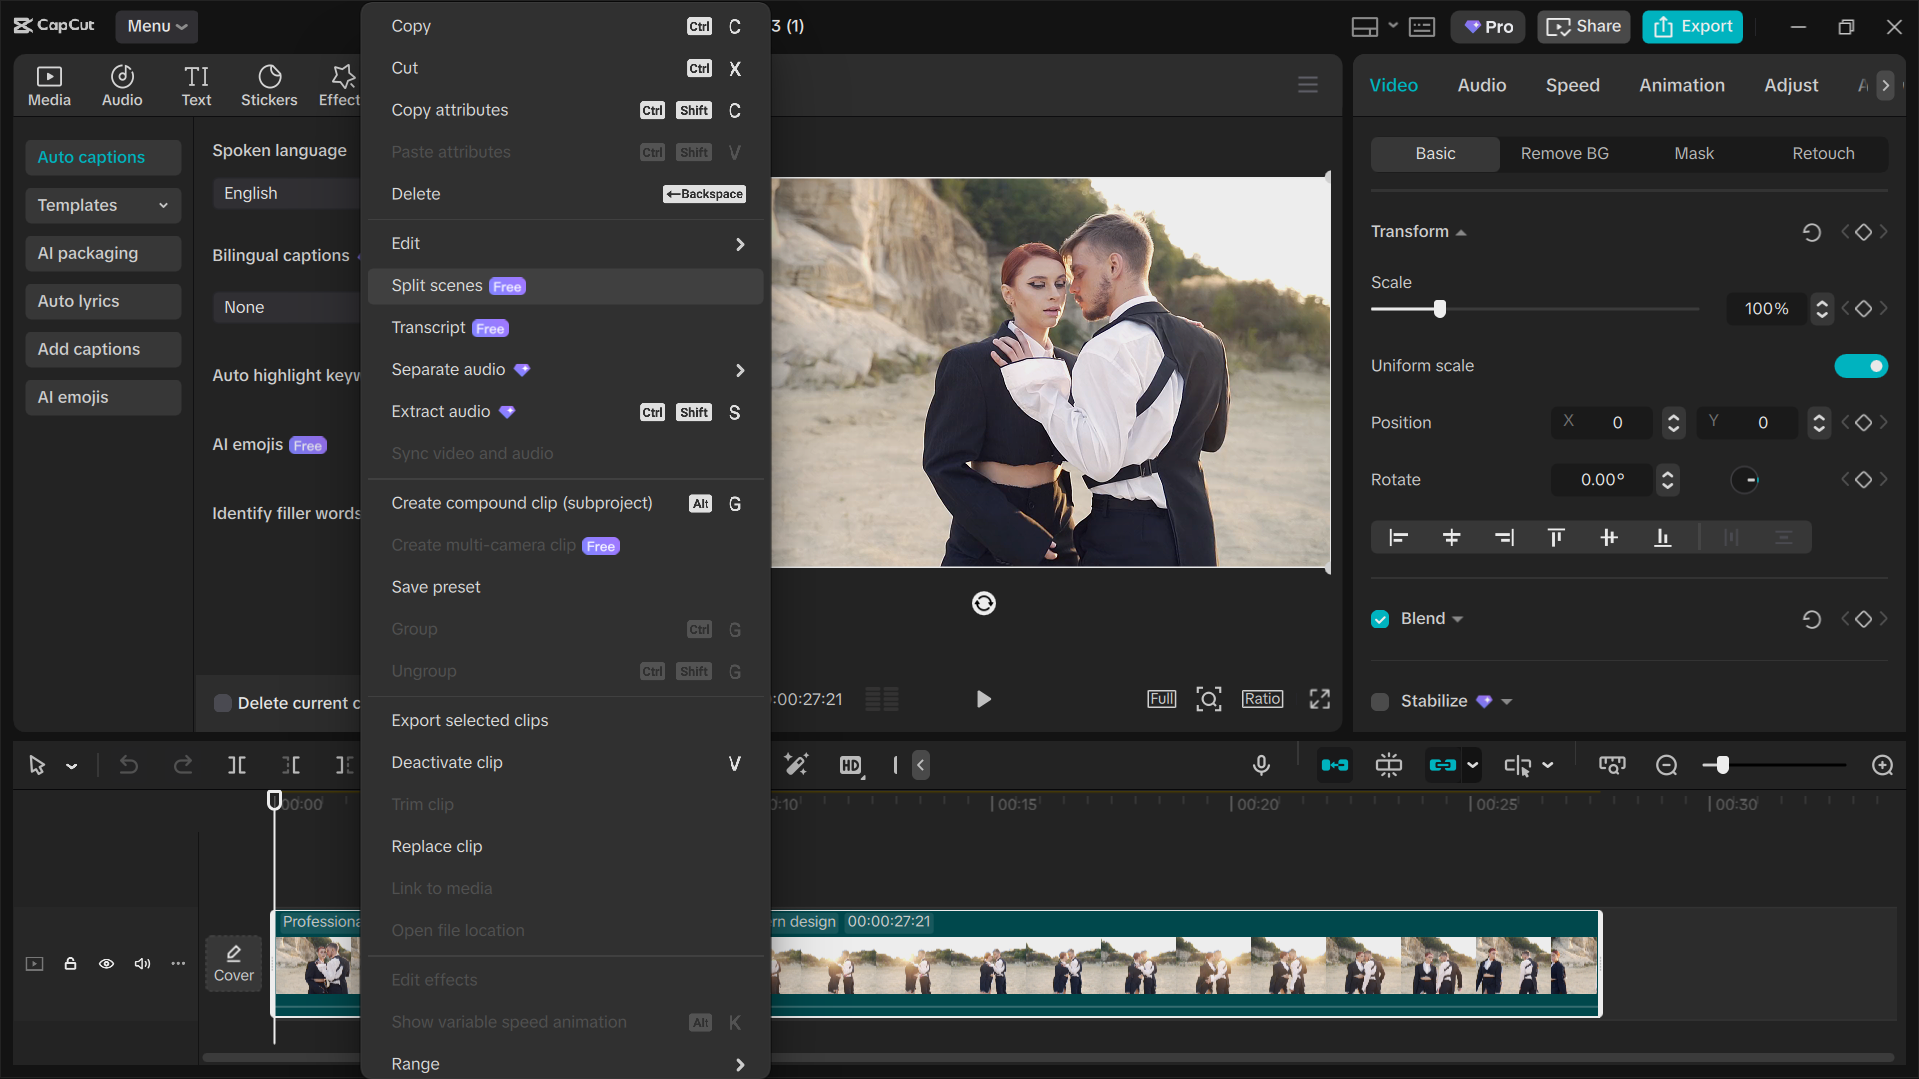Select the cursor selection tool above the timeline
The height and width of the screenshot is (1079, 1919).
[x=37, y=765]
